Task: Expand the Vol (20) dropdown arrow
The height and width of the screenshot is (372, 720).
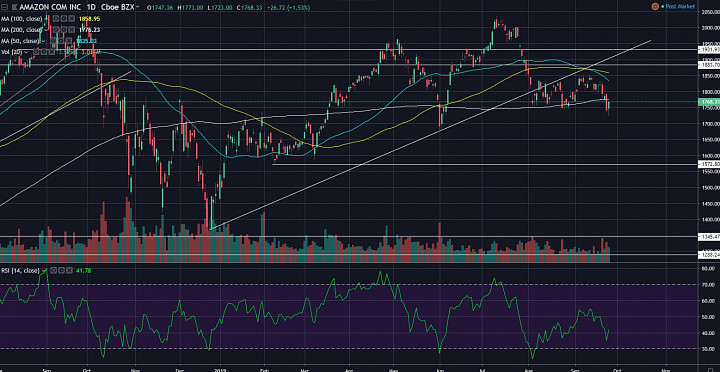Action: 27,52
